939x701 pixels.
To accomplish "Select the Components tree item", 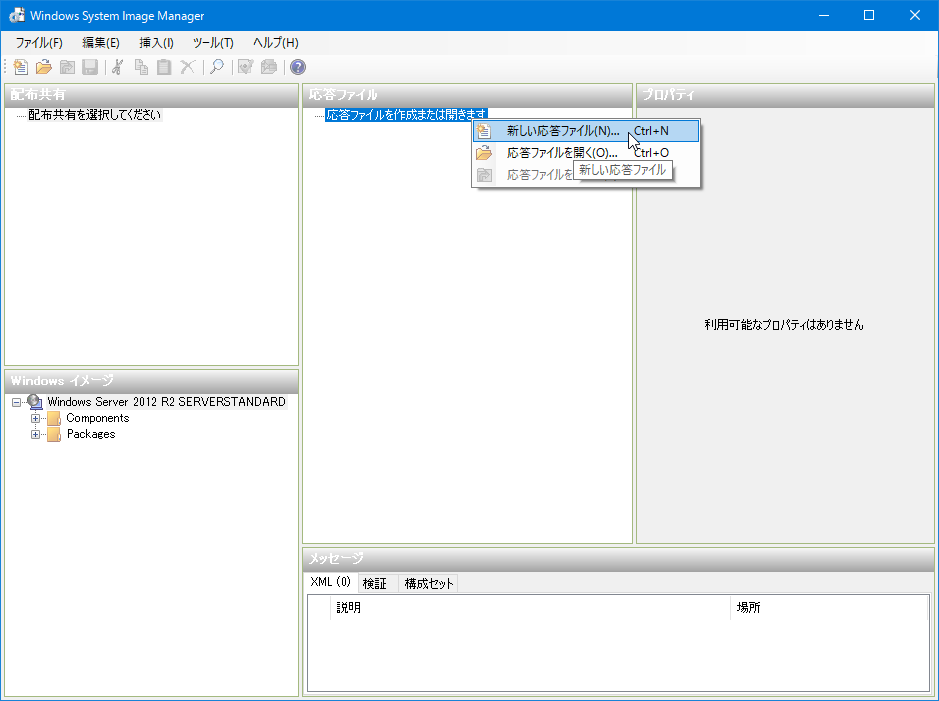I will (98, 418).
